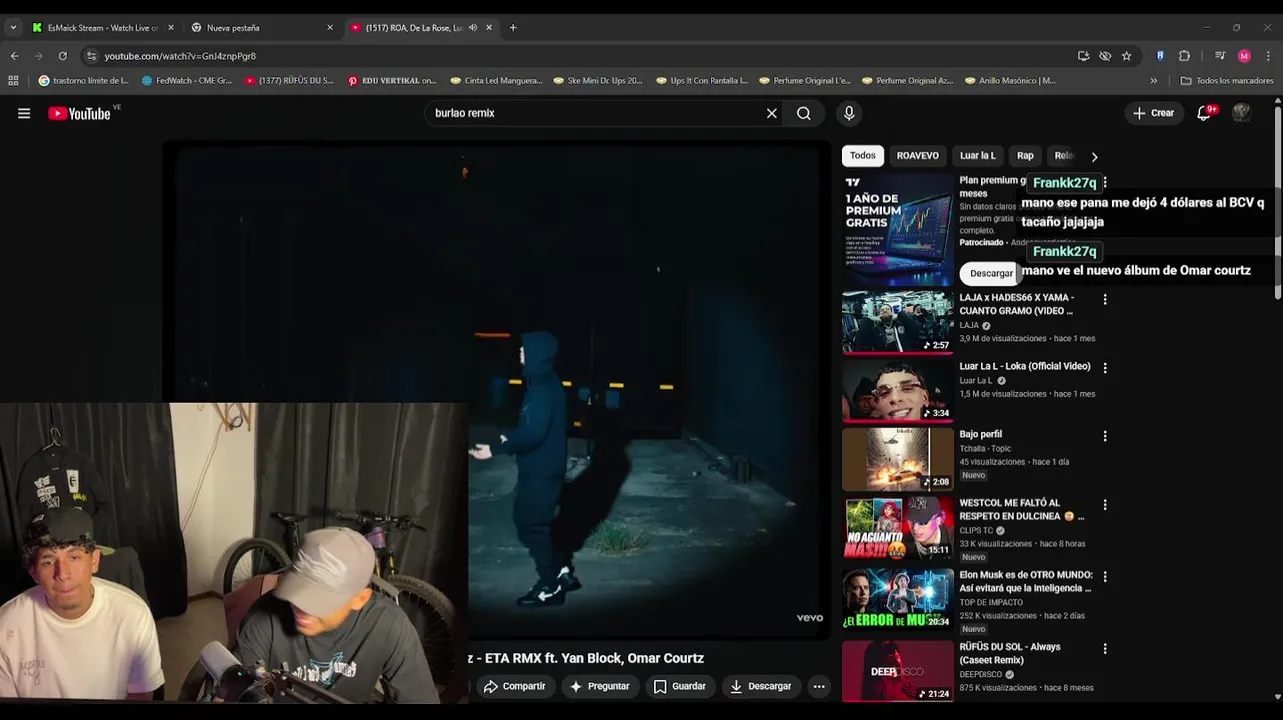The image size is (1283, 720).
Task: Bookmark this page with the star icon
Action: tap(1126, 56)
